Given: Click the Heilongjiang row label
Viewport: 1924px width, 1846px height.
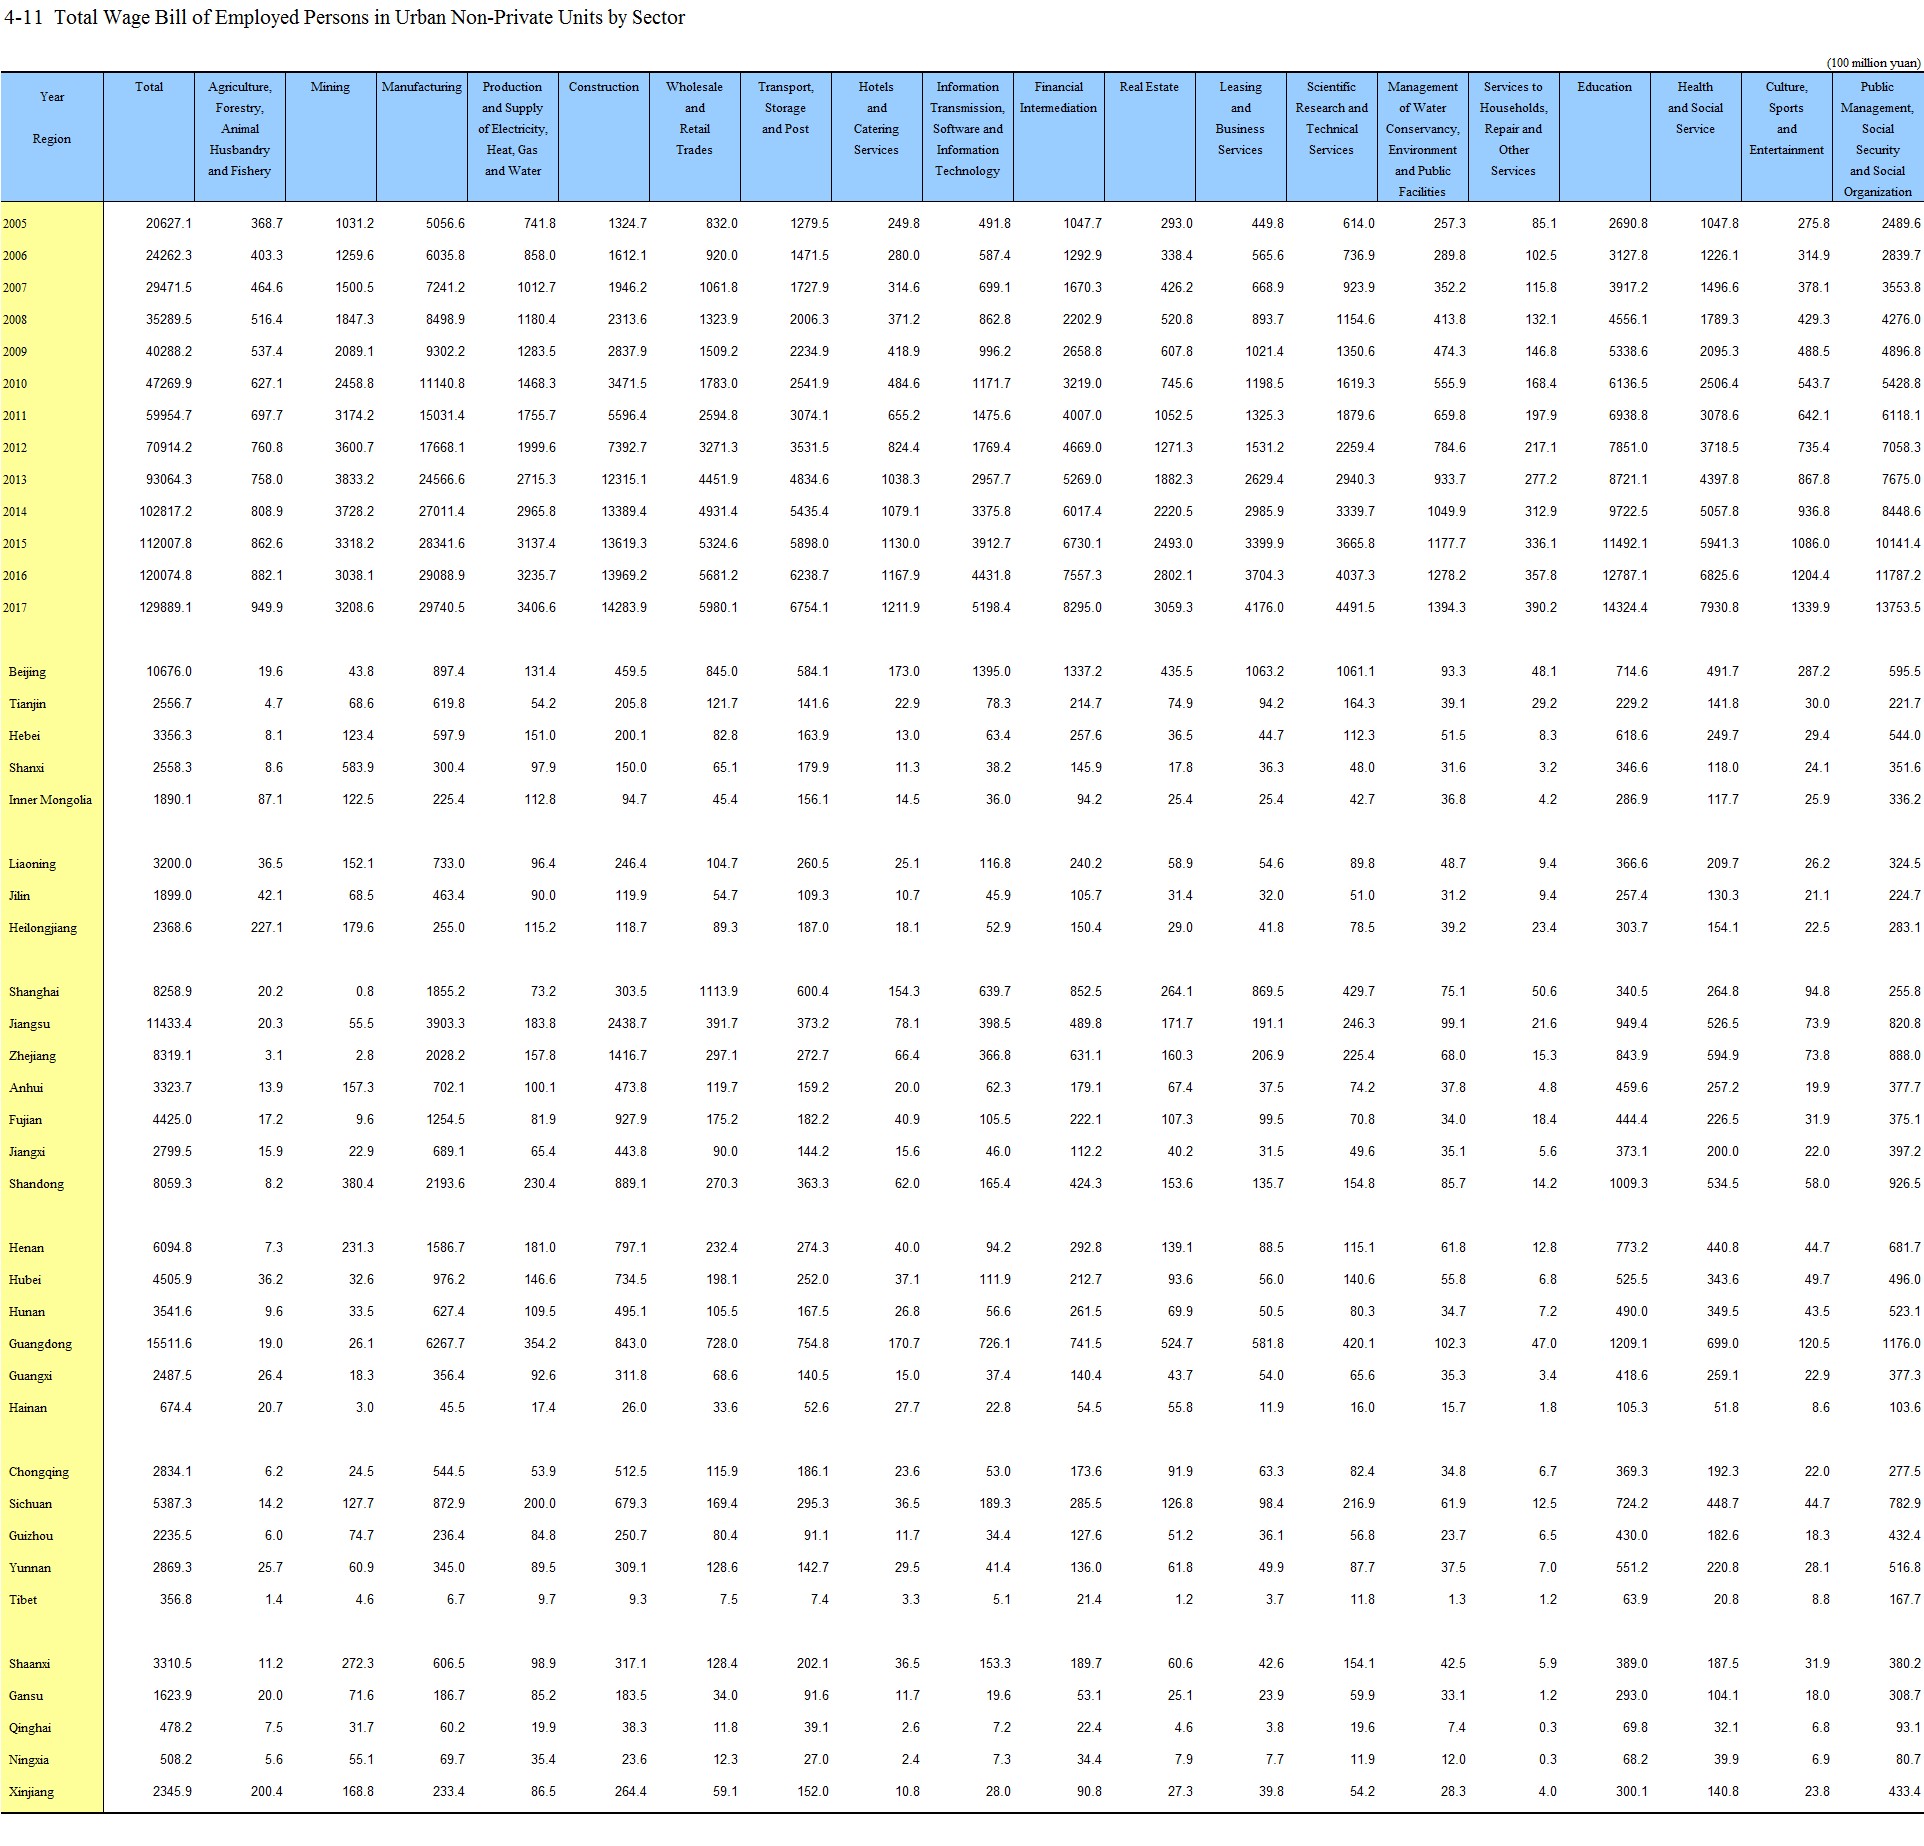Looking at the screenshot, I should [42, 928].
